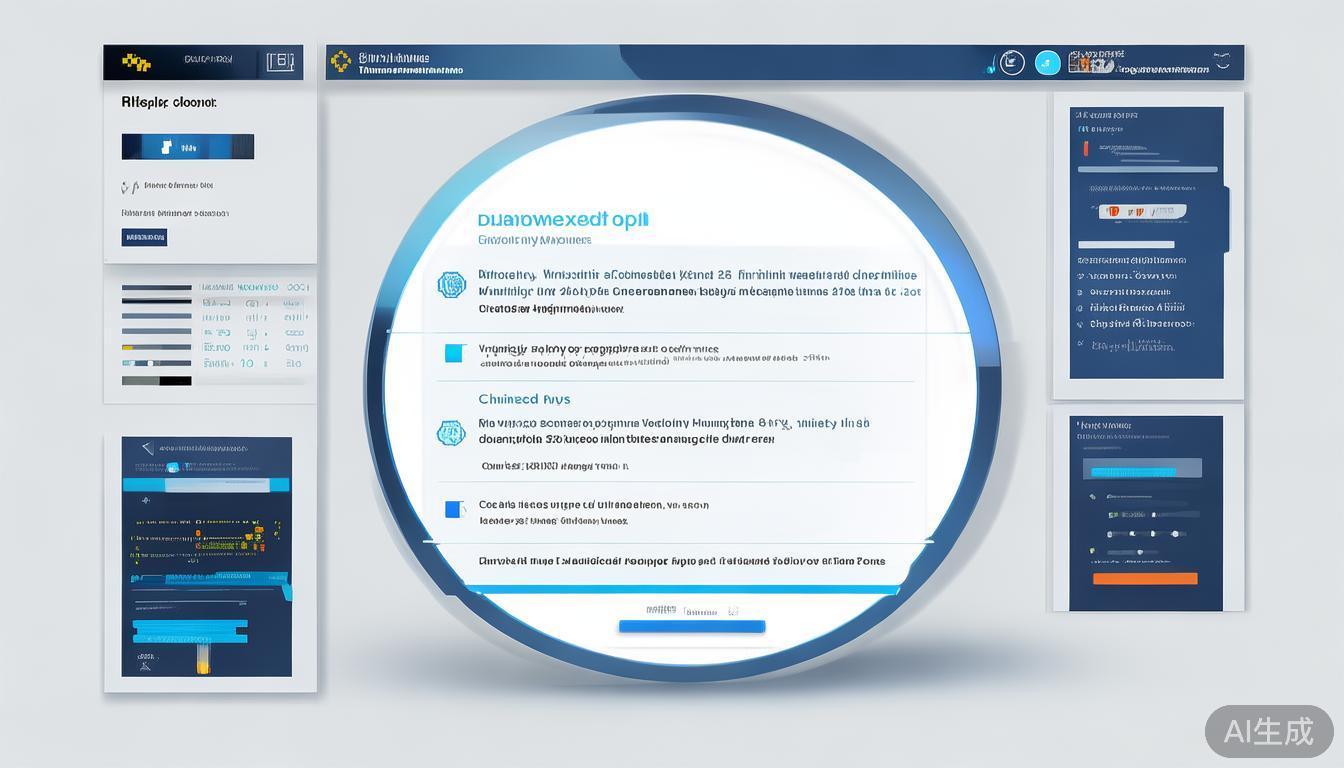Toggle the white switch in the top-right dark panel

1143,211
